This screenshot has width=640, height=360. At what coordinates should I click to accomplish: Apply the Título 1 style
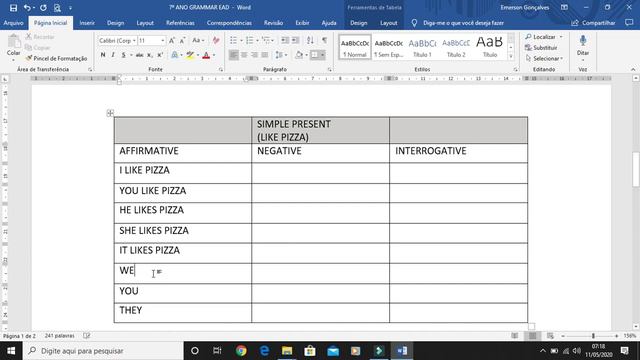[422, 47]
